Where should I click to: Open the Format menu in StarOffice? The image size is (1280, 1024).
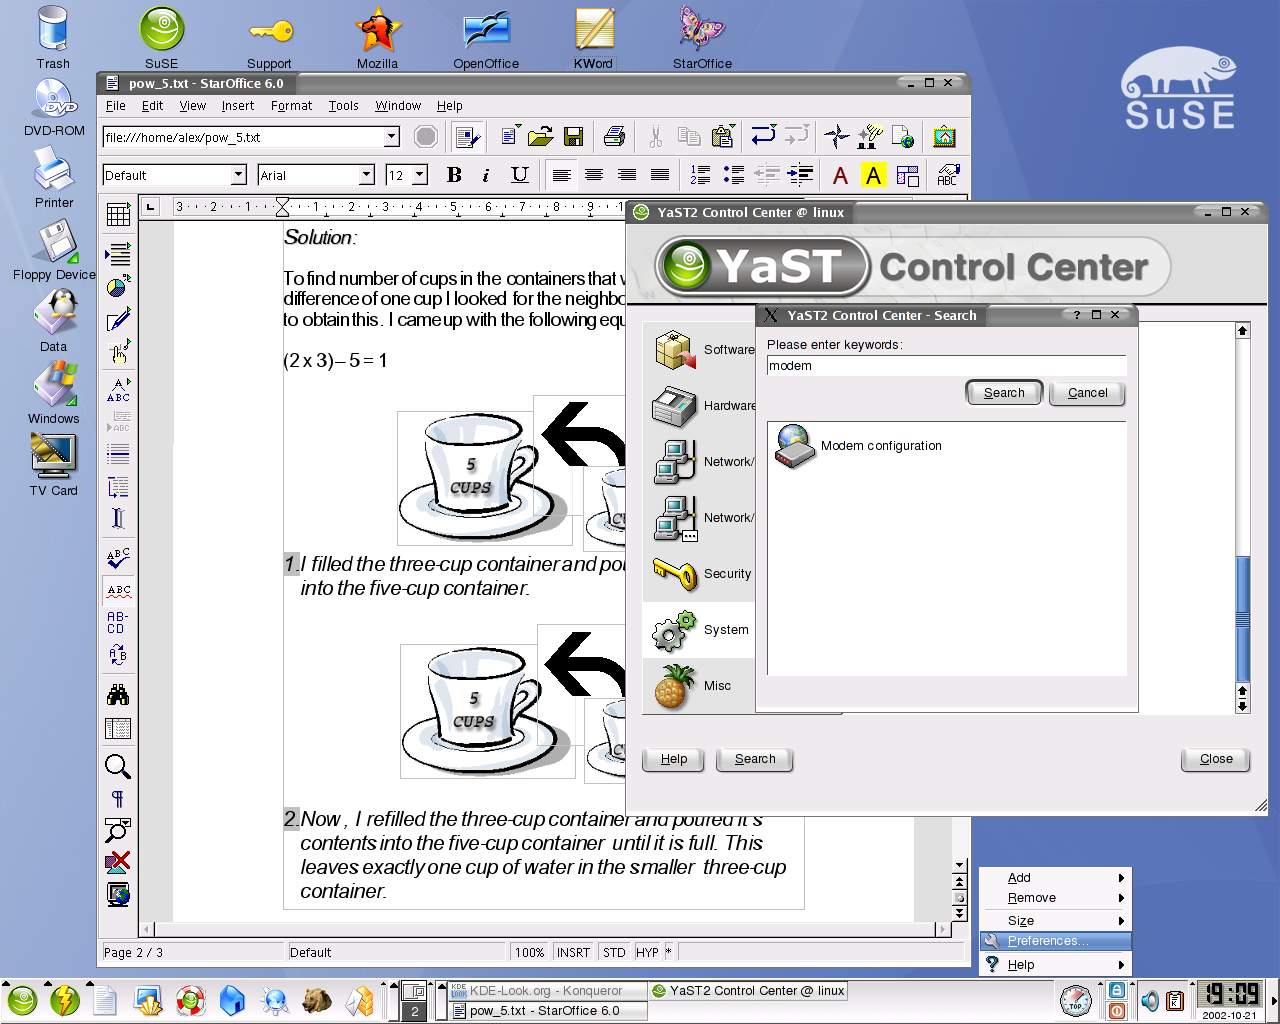(291, 105)
